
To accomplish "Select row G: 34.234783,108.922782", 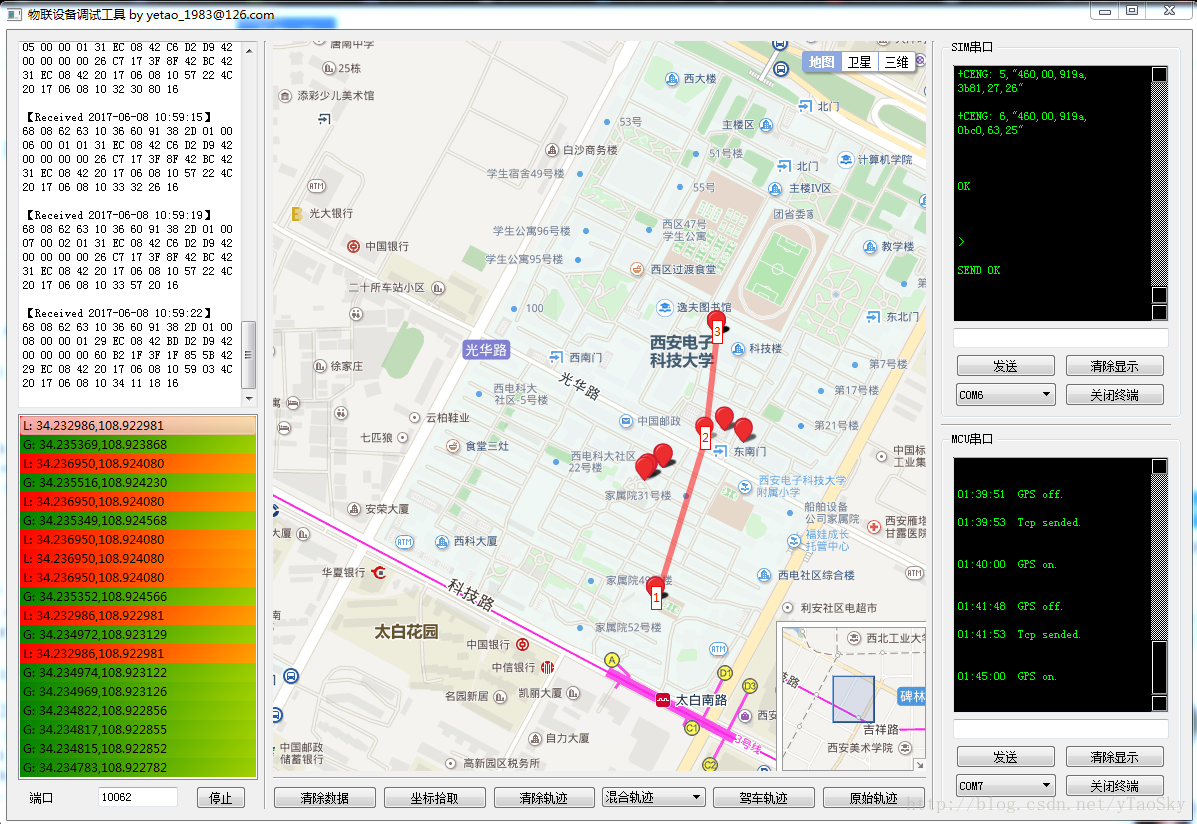I will [138, 767].
